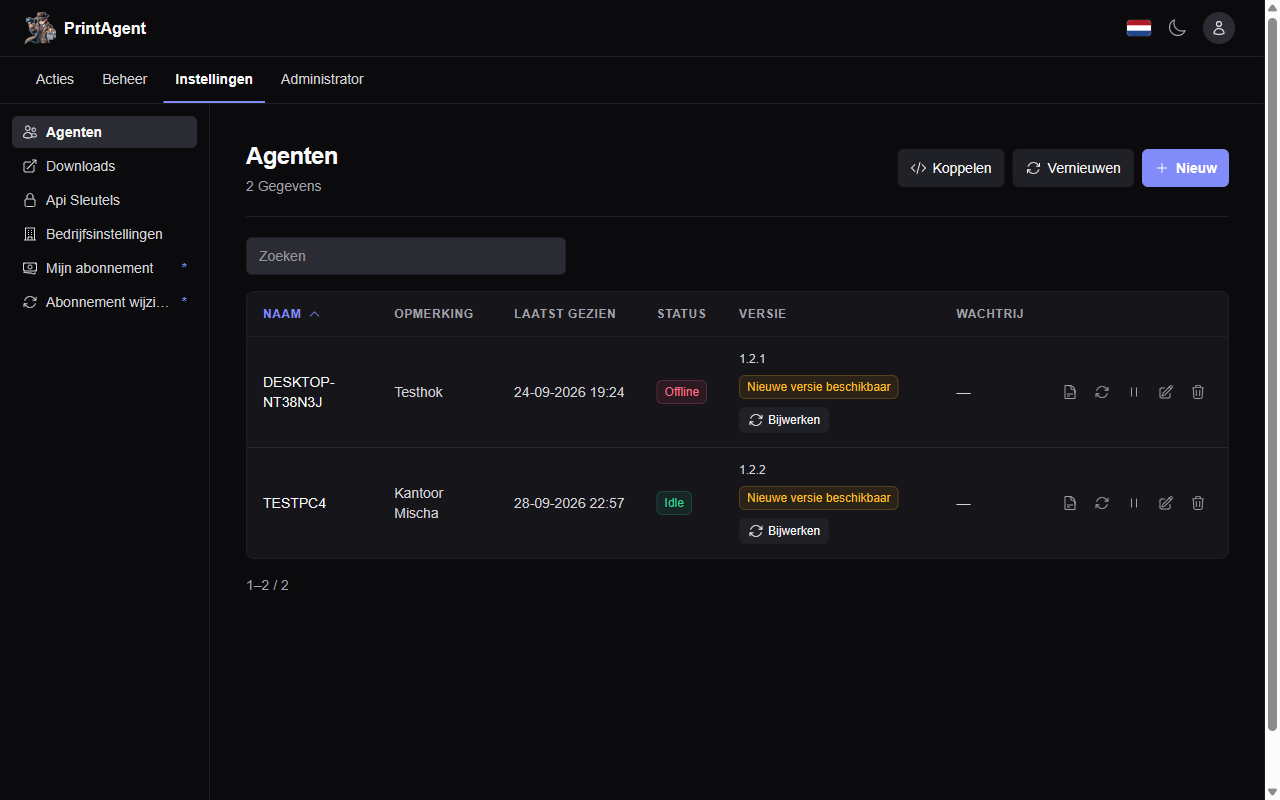
Task: Open the PrintAgent logo home link
Action: [x=85, y=28]
